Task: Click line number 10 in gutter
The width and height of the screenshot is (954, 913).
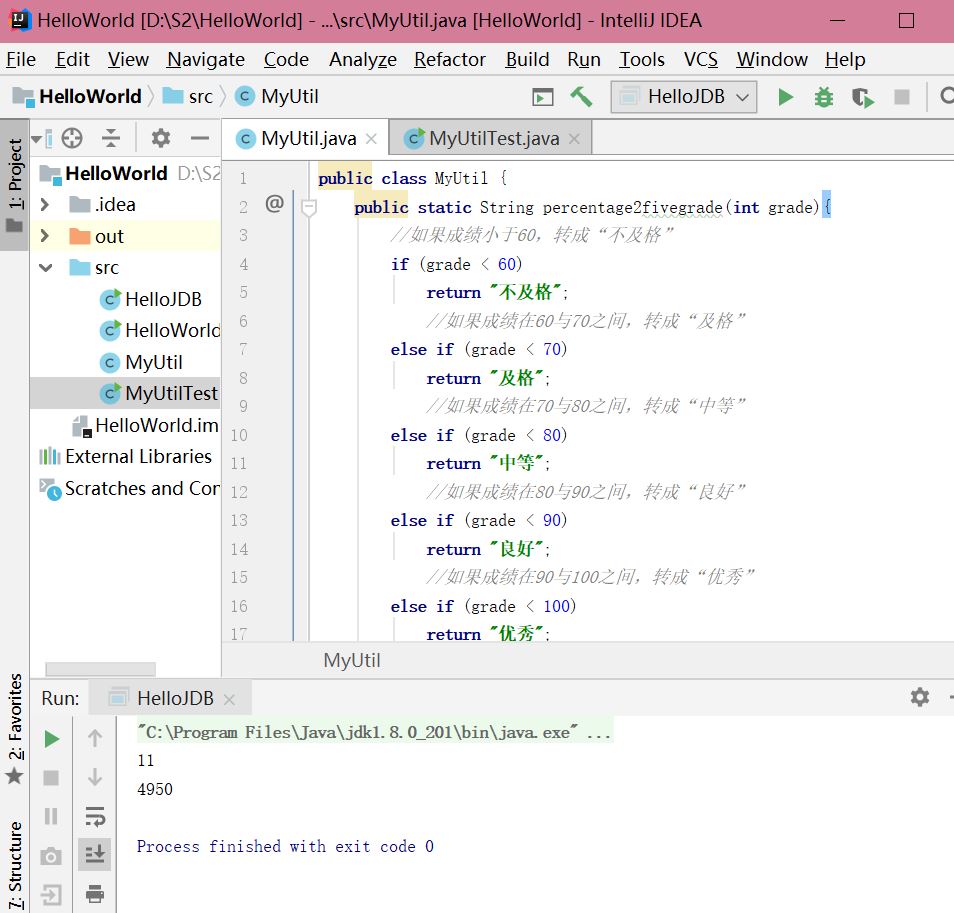Action: pos(239,436)
